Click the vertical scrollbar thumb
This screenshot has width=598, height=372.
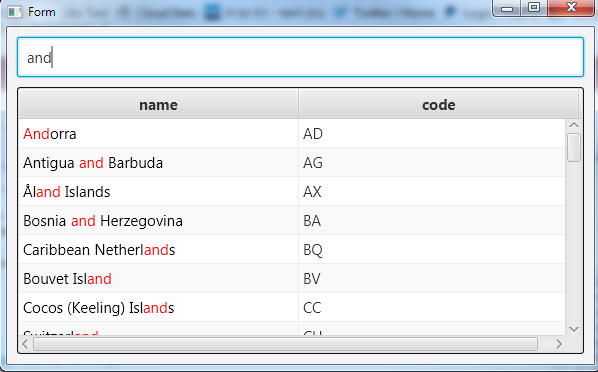(x=574, y=147)
